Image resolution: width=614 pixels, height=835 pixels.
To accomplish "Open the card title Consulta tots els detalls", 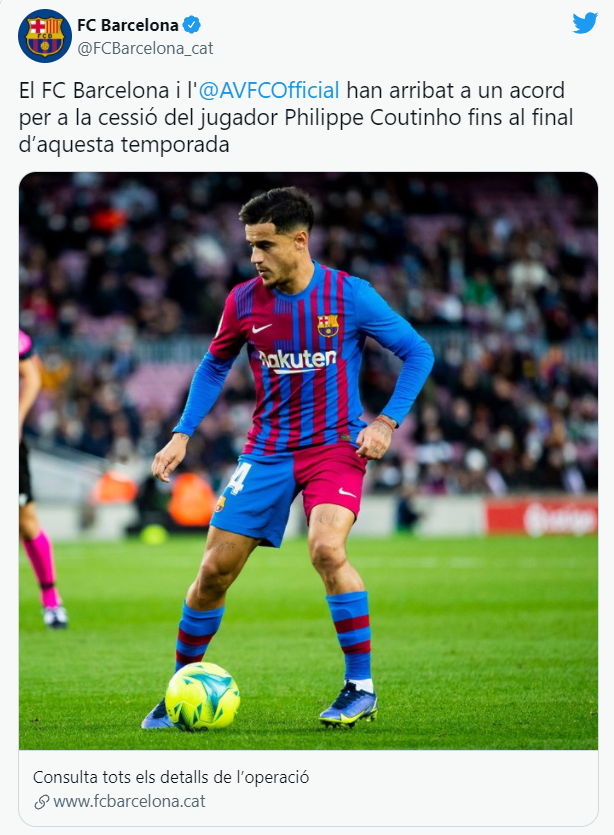I will click(x=171, y=777).
